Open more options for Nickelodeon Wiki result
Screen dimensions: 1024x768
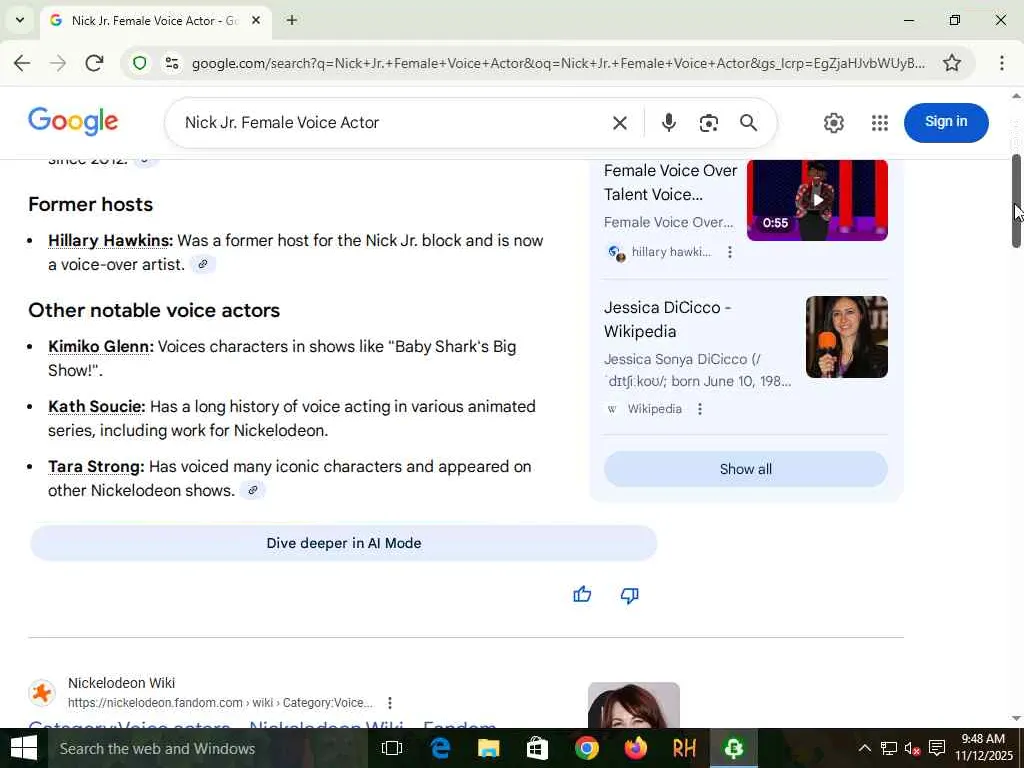click(390, 703)
